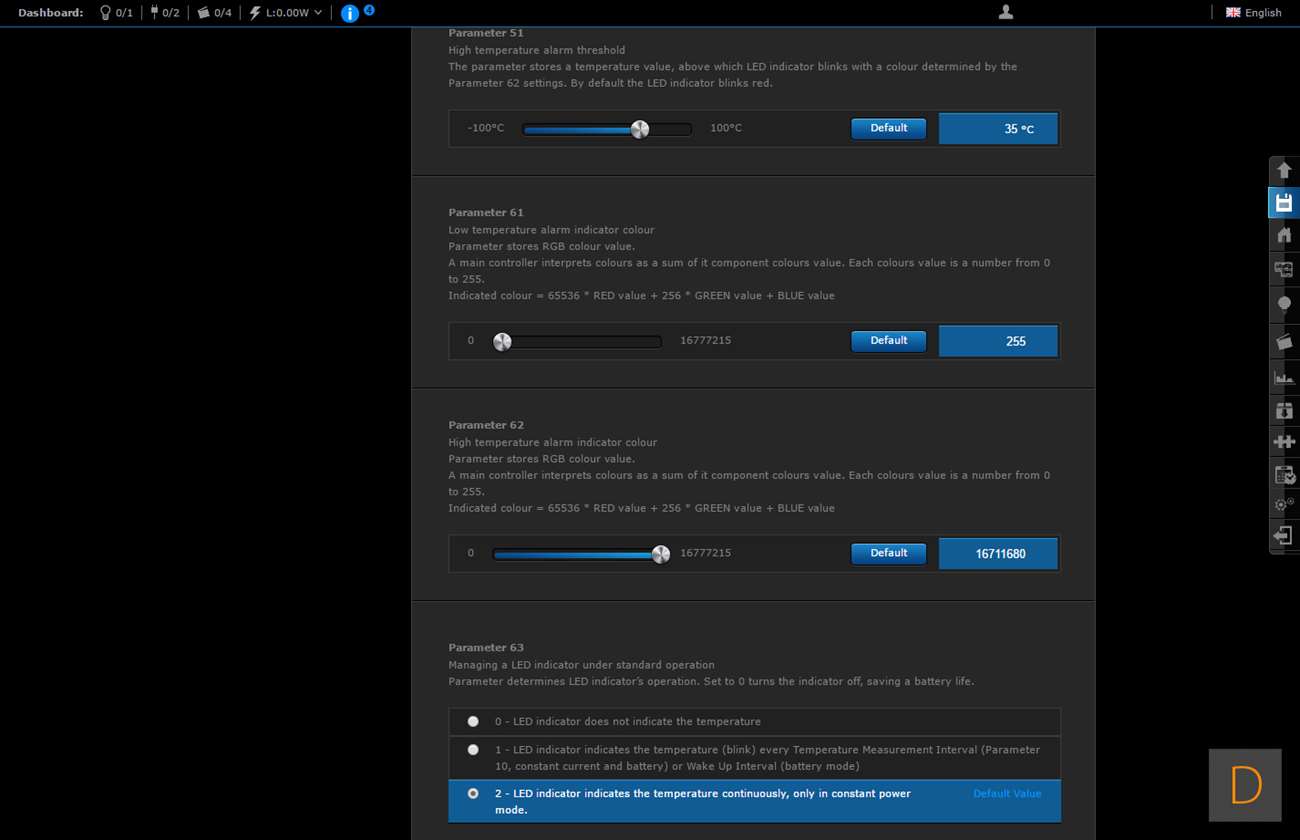Click the dashboard lights counter 0/1
This screenshot has width=1300, height=840.
coord(115,13)
